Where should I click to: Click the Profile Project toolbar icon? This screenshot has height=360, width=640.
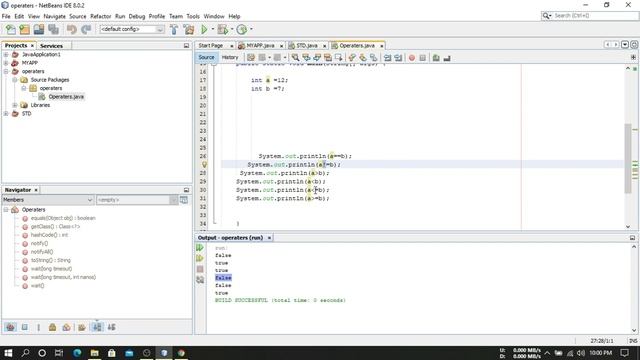tap(242, 29)
